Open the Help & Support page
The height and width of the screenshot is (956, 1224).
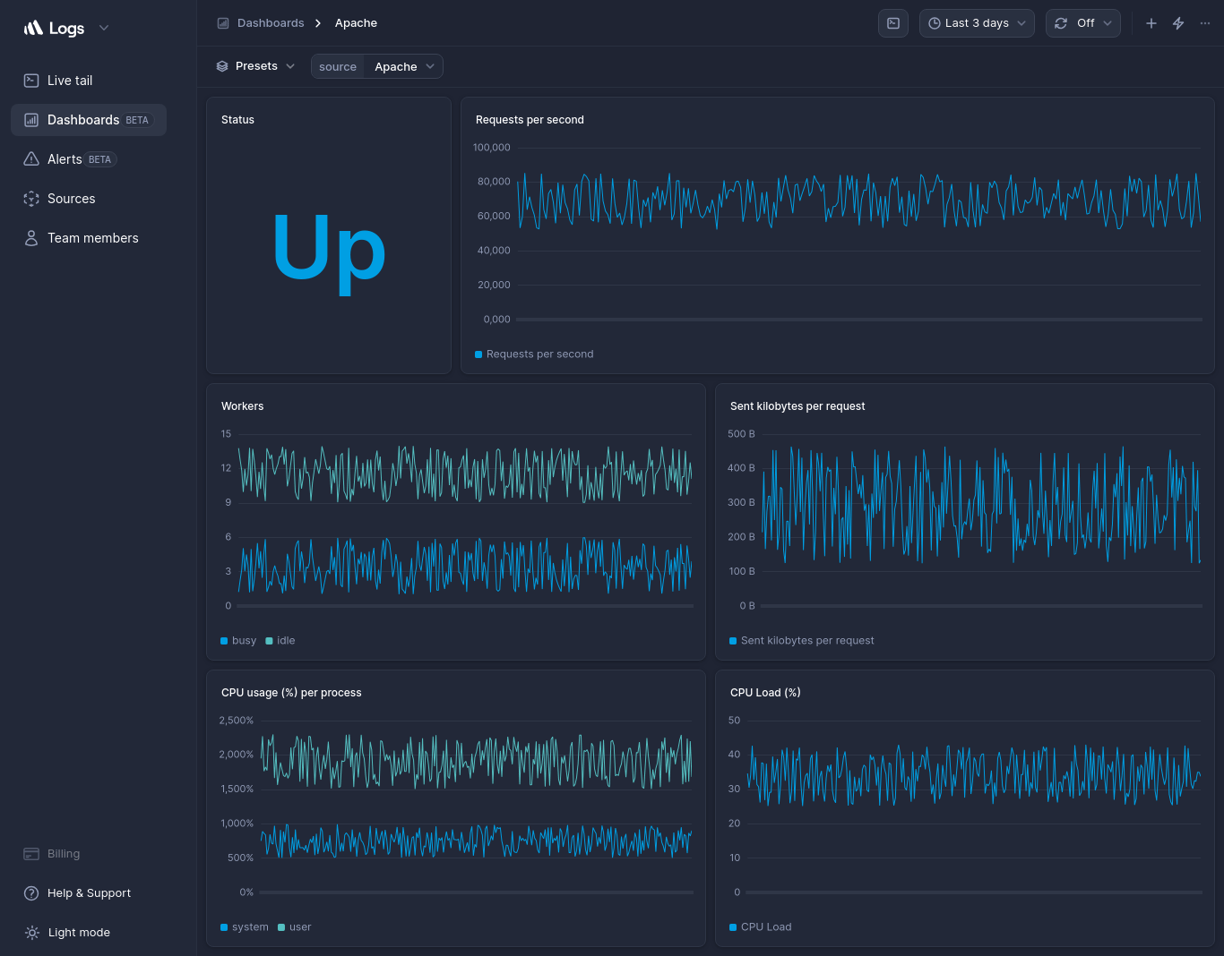click(89, 893)
